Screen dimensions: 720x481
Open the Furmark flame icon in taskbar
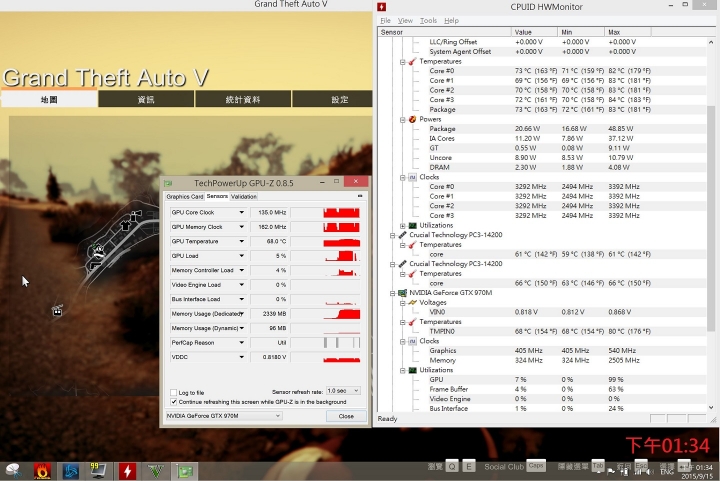pos(42,471)
